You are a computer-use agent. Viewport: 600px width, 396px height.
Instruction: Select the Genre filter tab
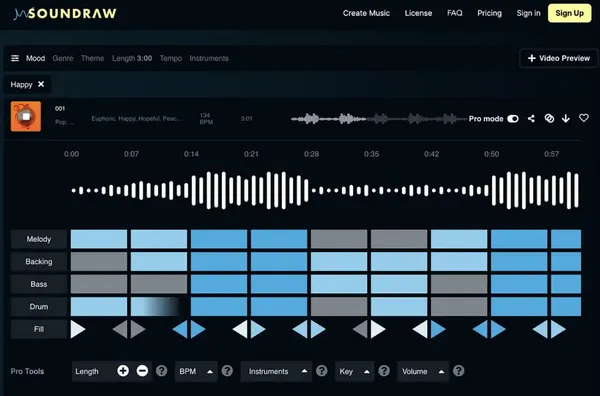[x=63, y=58]
